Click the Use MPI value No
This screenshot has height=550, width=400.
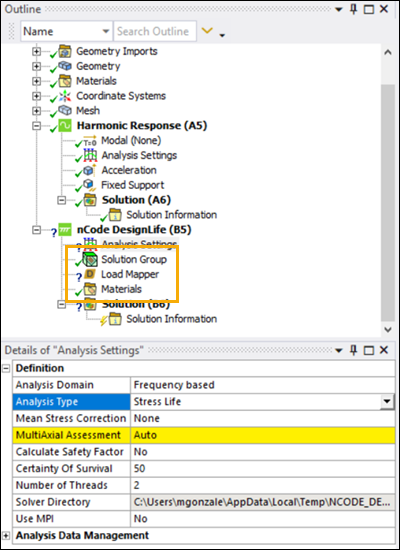[x=263, y=519]
